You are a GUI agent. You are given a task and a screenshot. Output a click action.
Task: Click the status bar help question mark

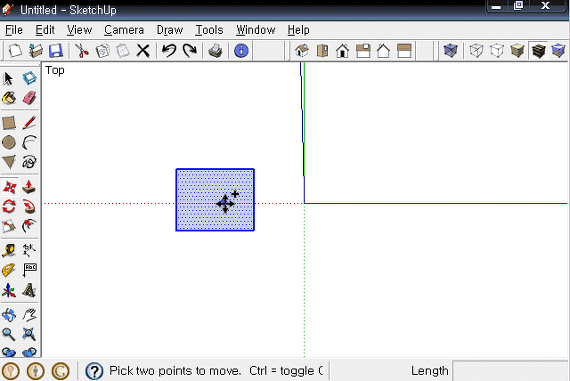point(94,371)
